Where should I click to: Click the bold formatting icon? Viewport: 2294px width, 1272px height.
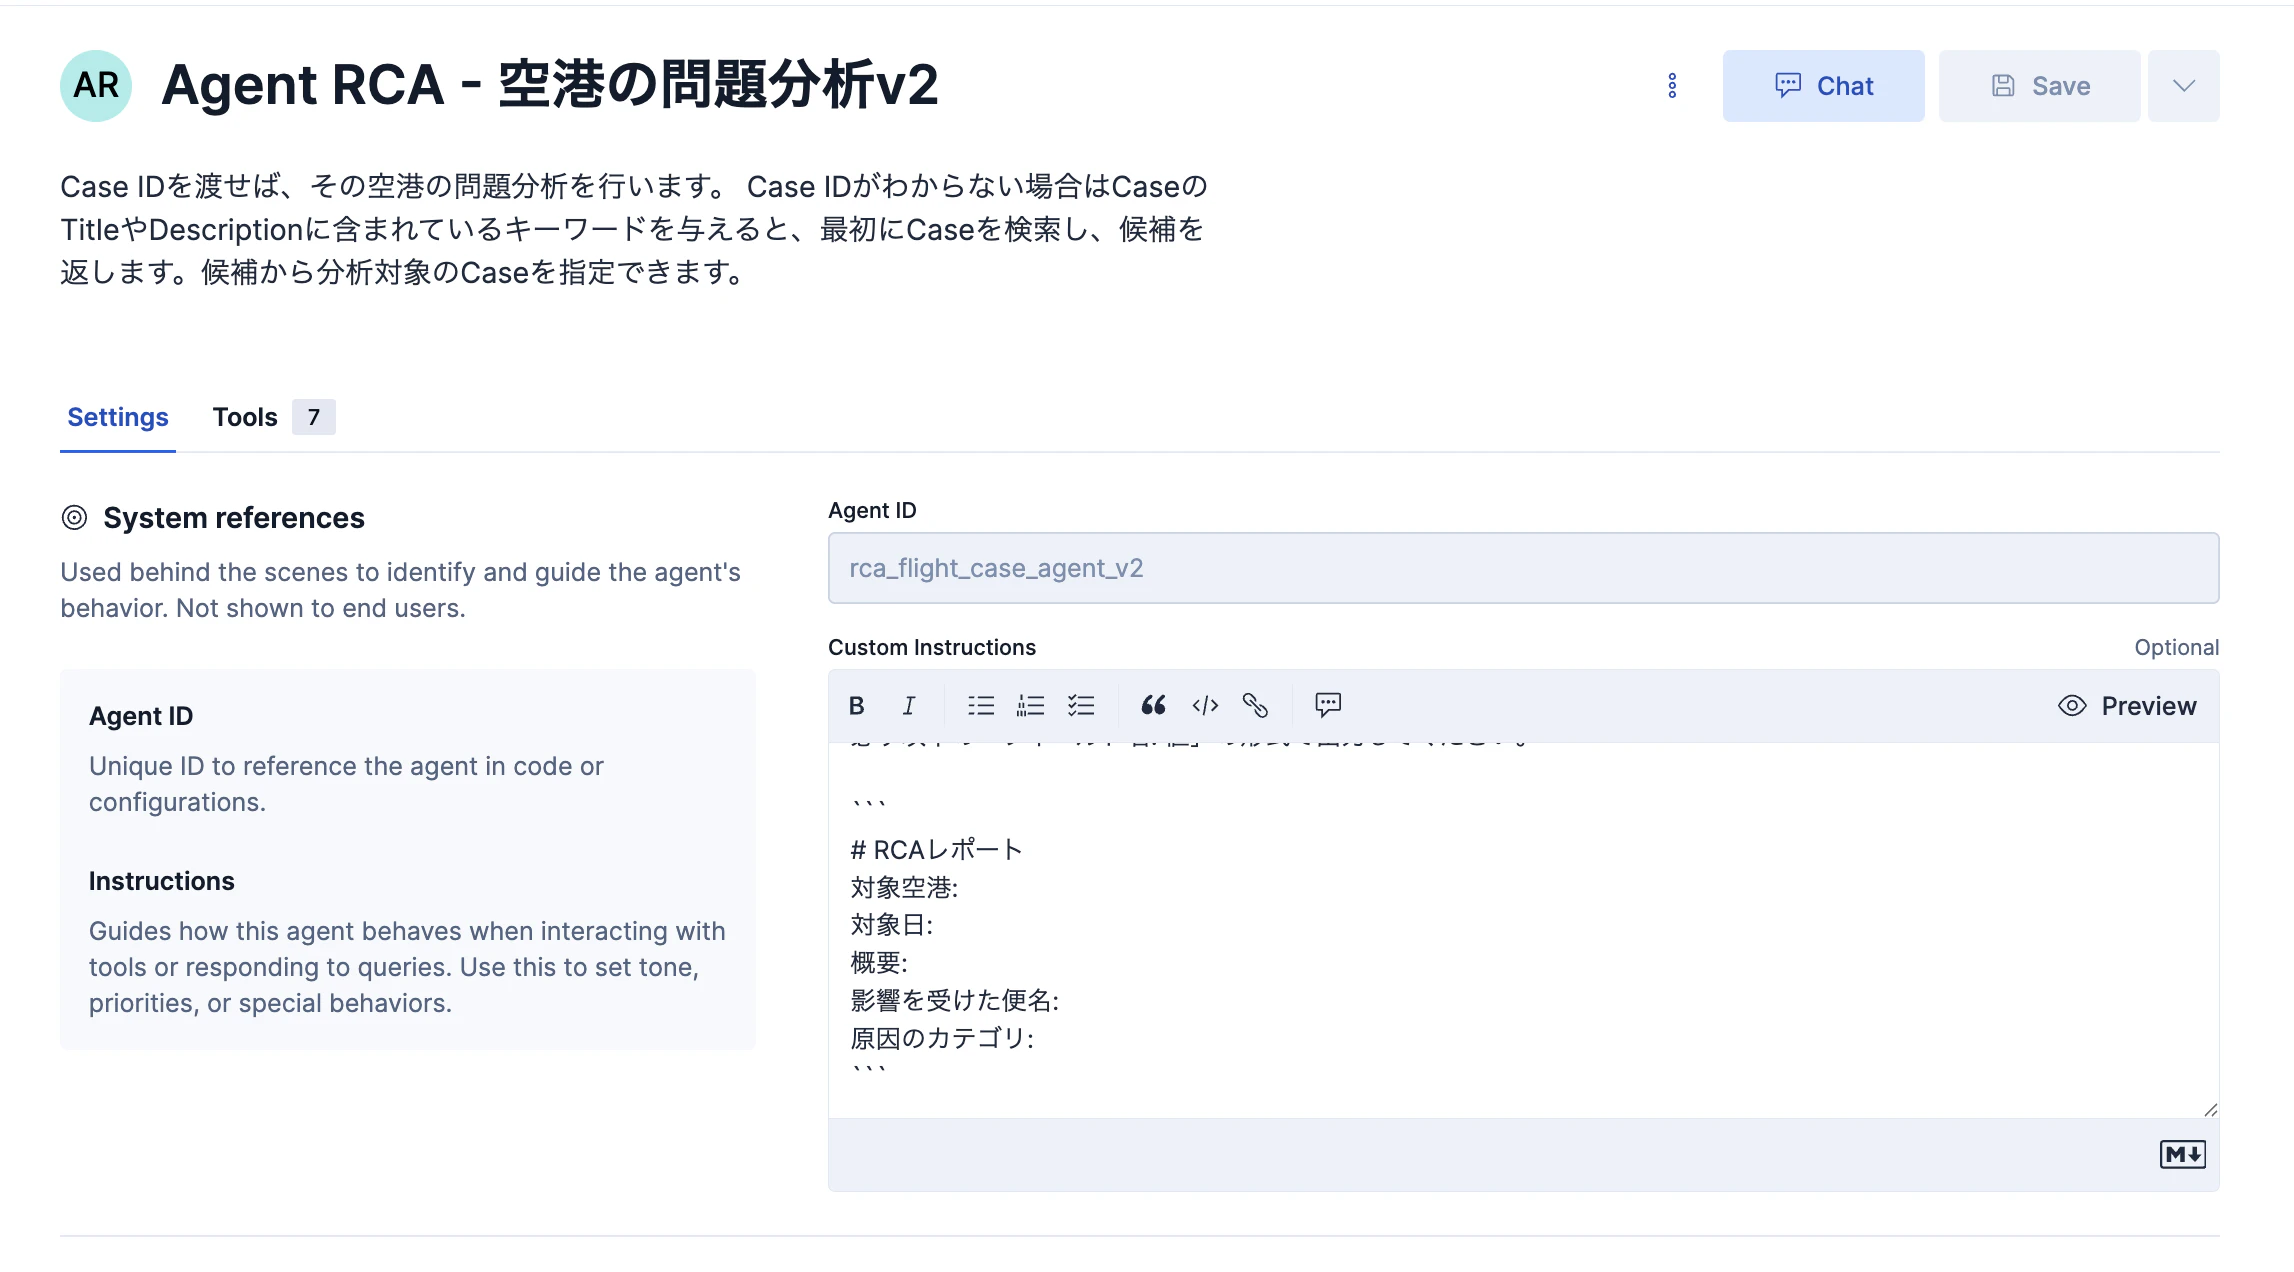point(857,706)
